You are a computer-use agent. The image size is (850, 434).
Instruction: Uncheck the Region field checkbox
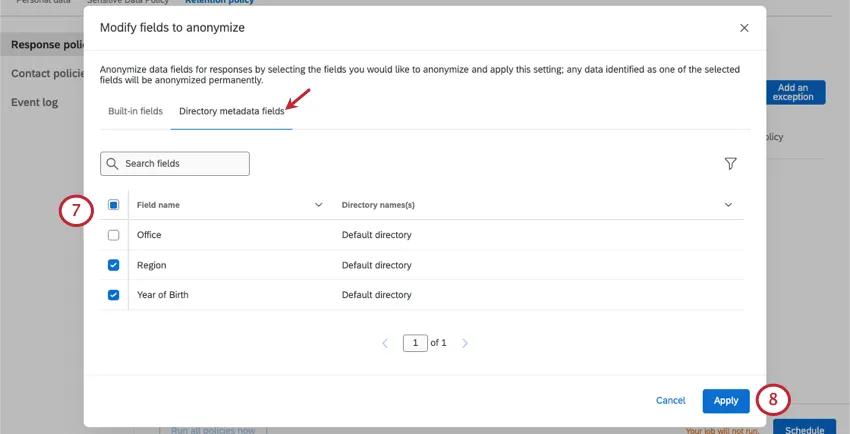tap(114, 265)
